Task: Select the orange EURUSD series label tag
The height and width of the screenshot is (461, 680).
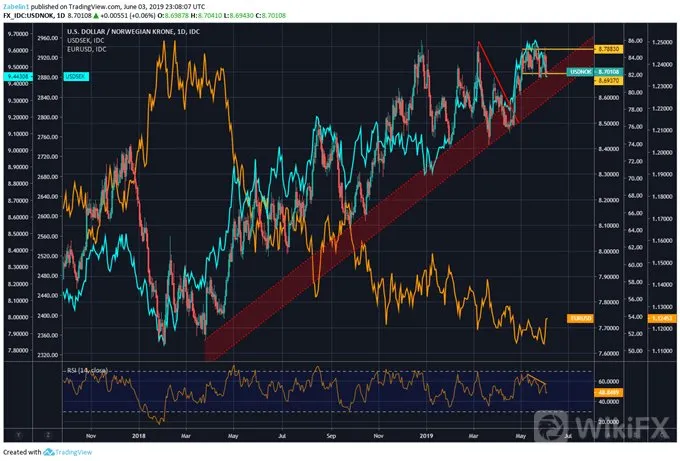Action: [580, 318]
